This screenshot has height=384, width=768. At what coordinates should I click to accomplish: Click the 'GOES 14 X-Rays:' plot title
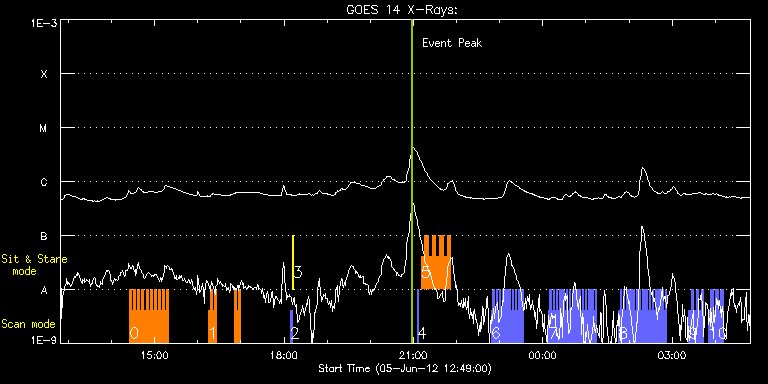tap(402, 10)
